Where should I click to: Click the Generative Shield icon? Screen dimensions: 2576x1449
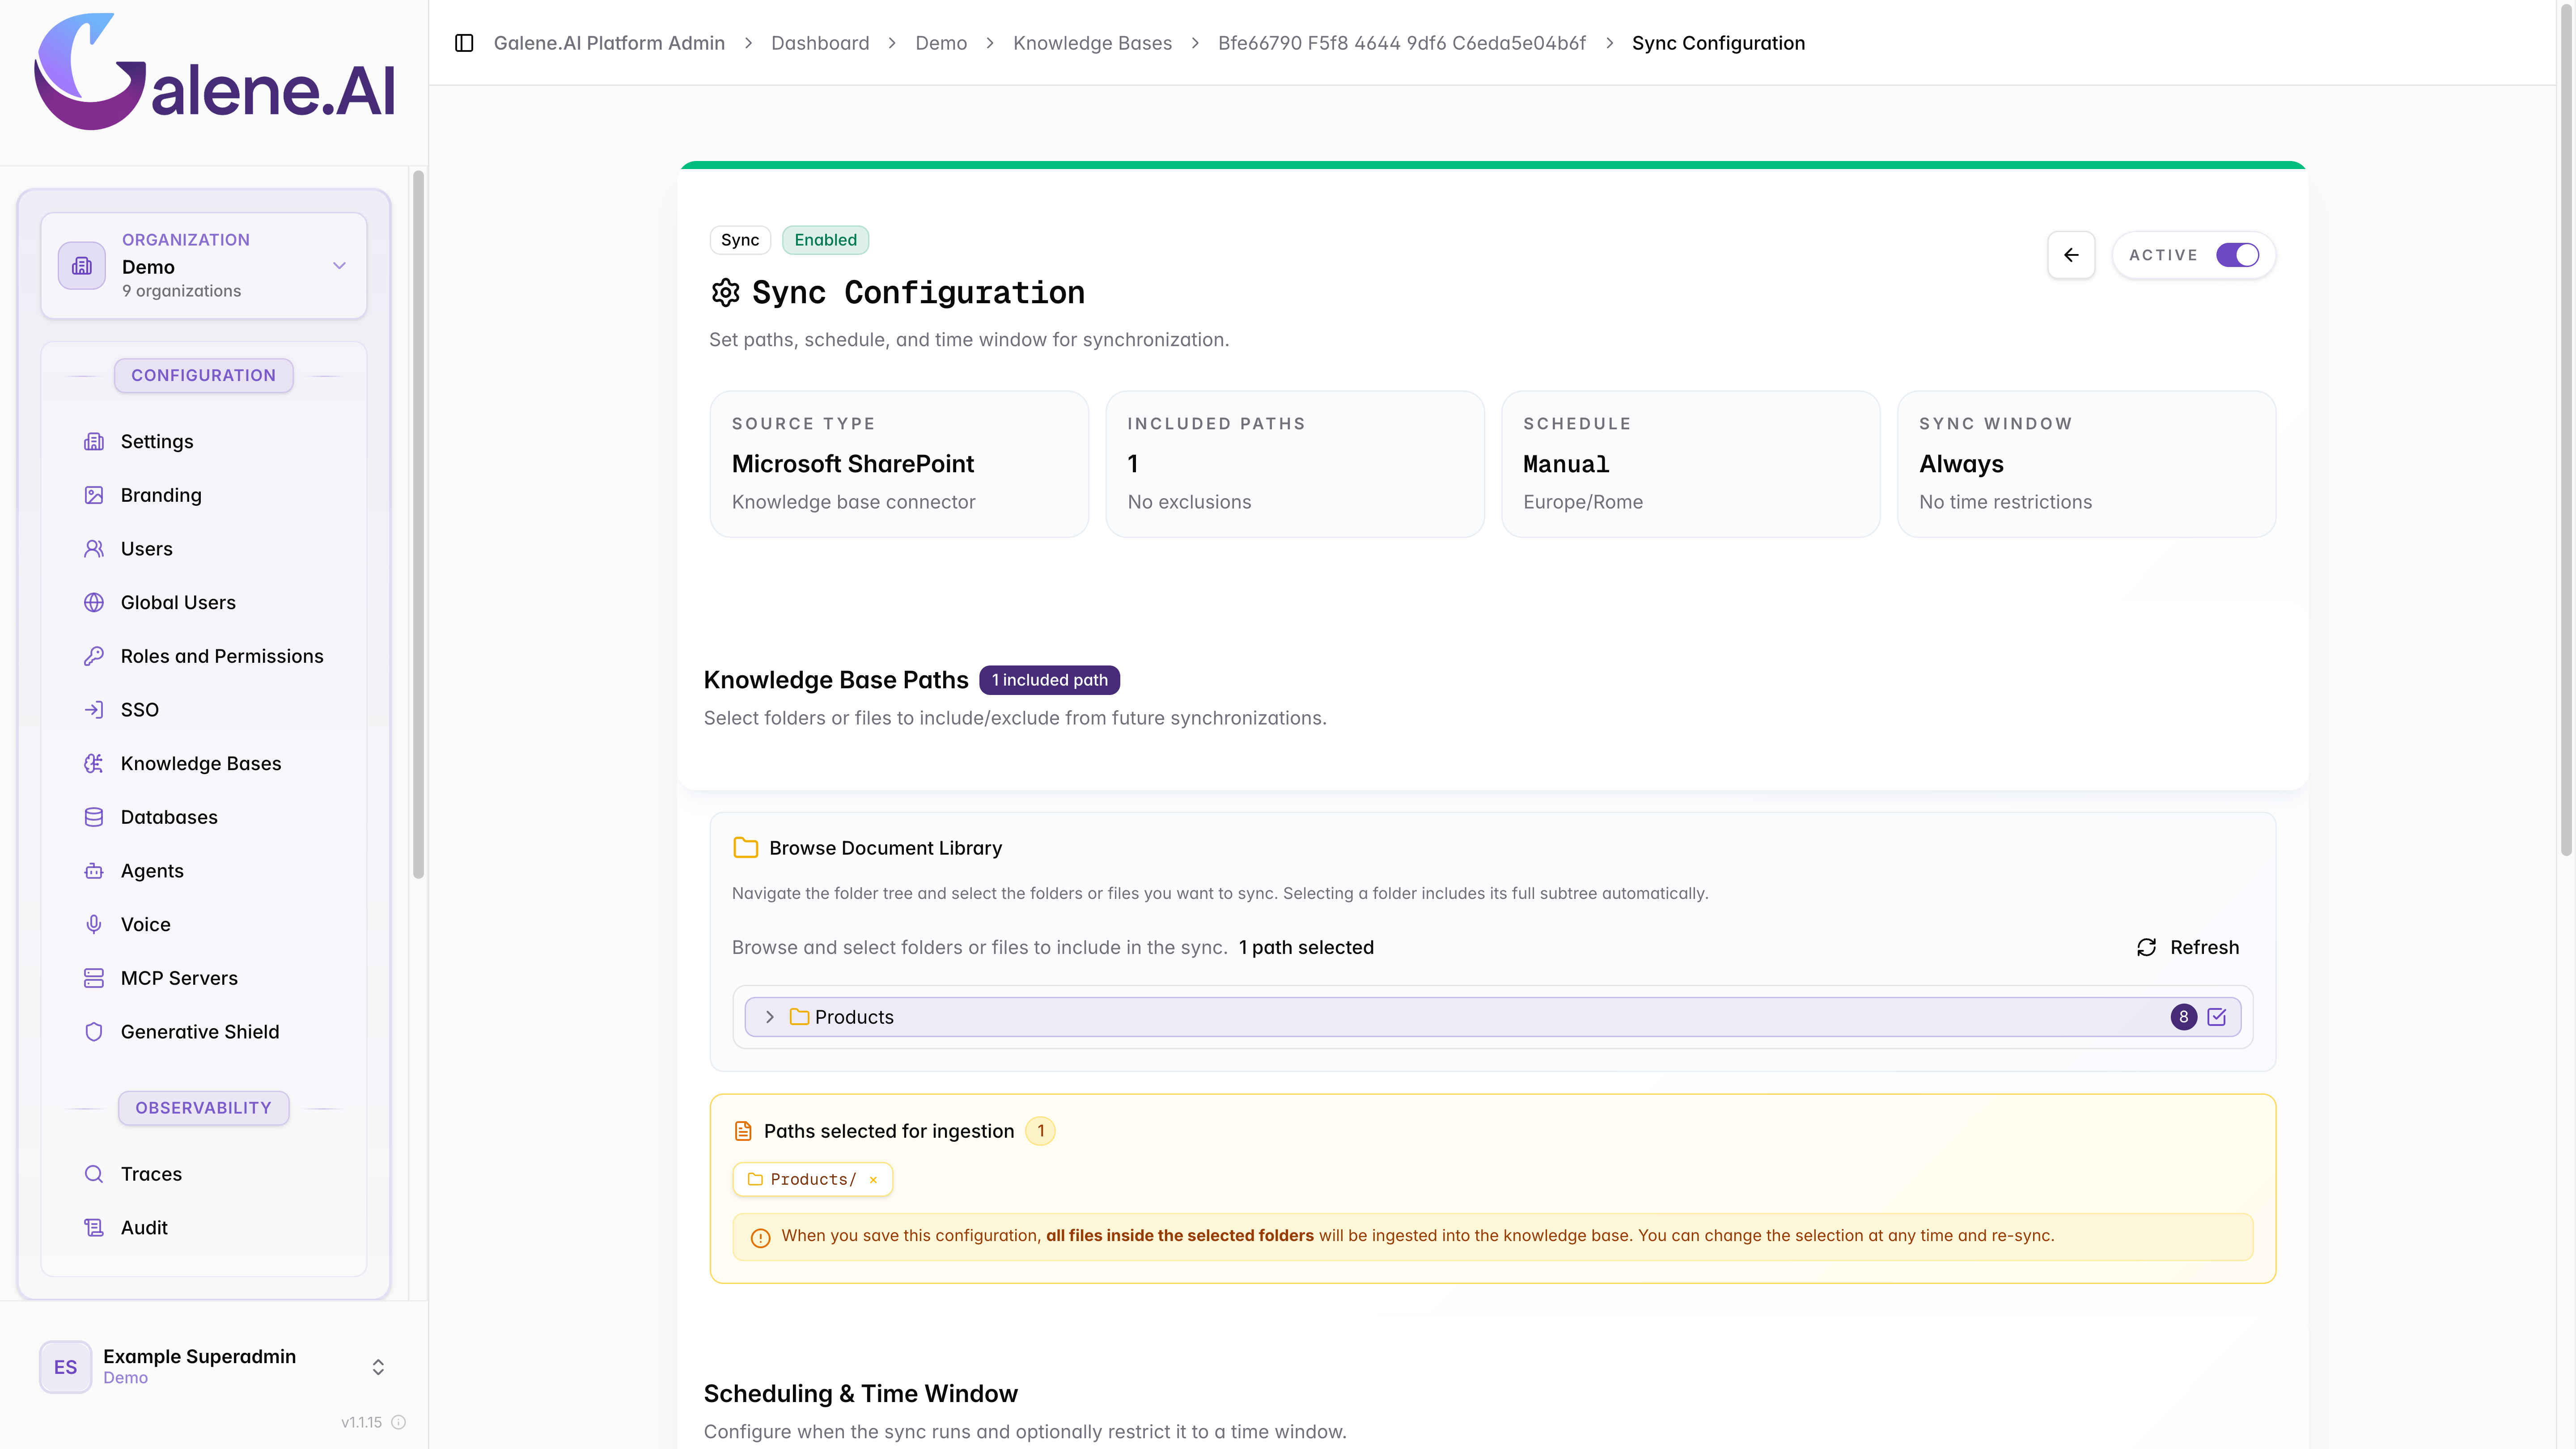click(94, 1032)
